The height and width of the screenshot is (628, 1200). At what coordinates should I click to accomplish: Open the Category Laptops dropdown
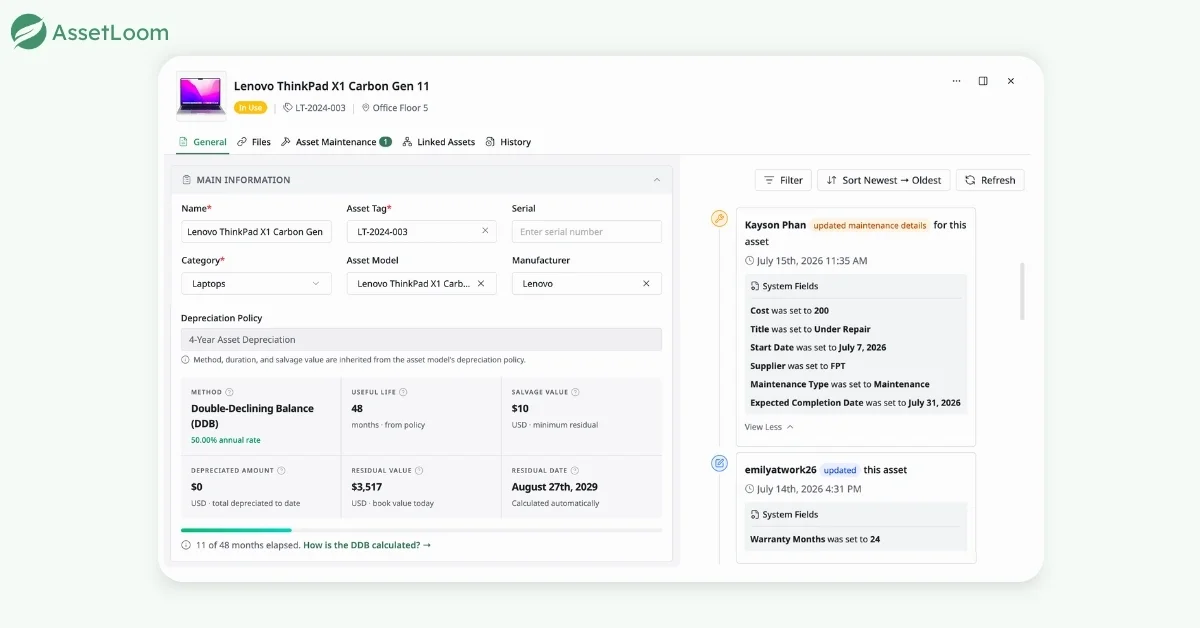[x=256, y=283]
